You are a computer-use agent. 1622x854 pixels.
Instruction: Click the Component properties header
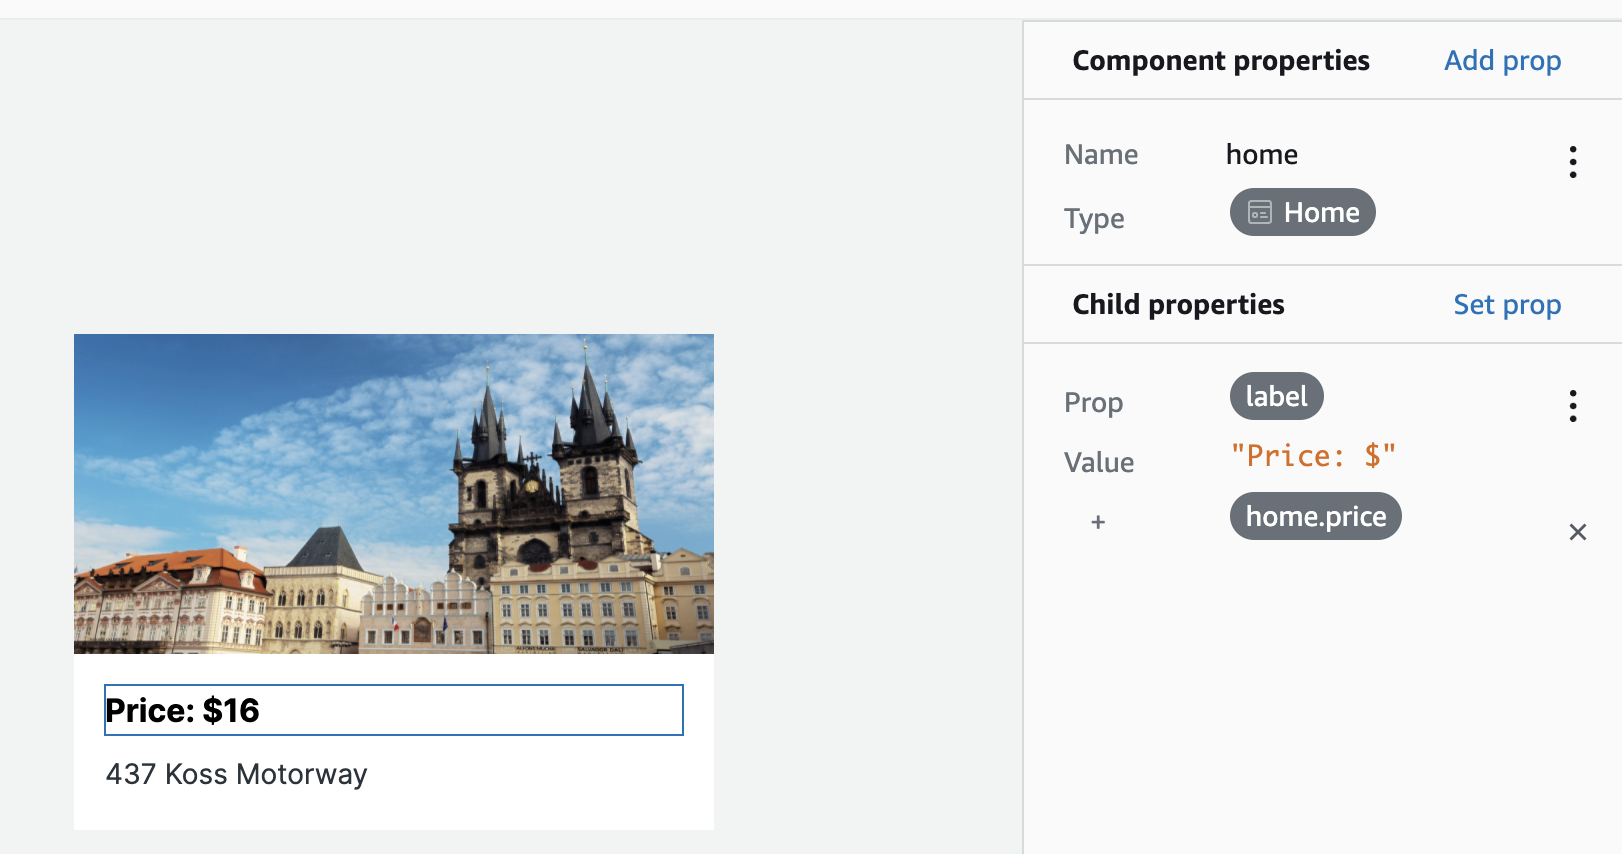(1221, 60)
